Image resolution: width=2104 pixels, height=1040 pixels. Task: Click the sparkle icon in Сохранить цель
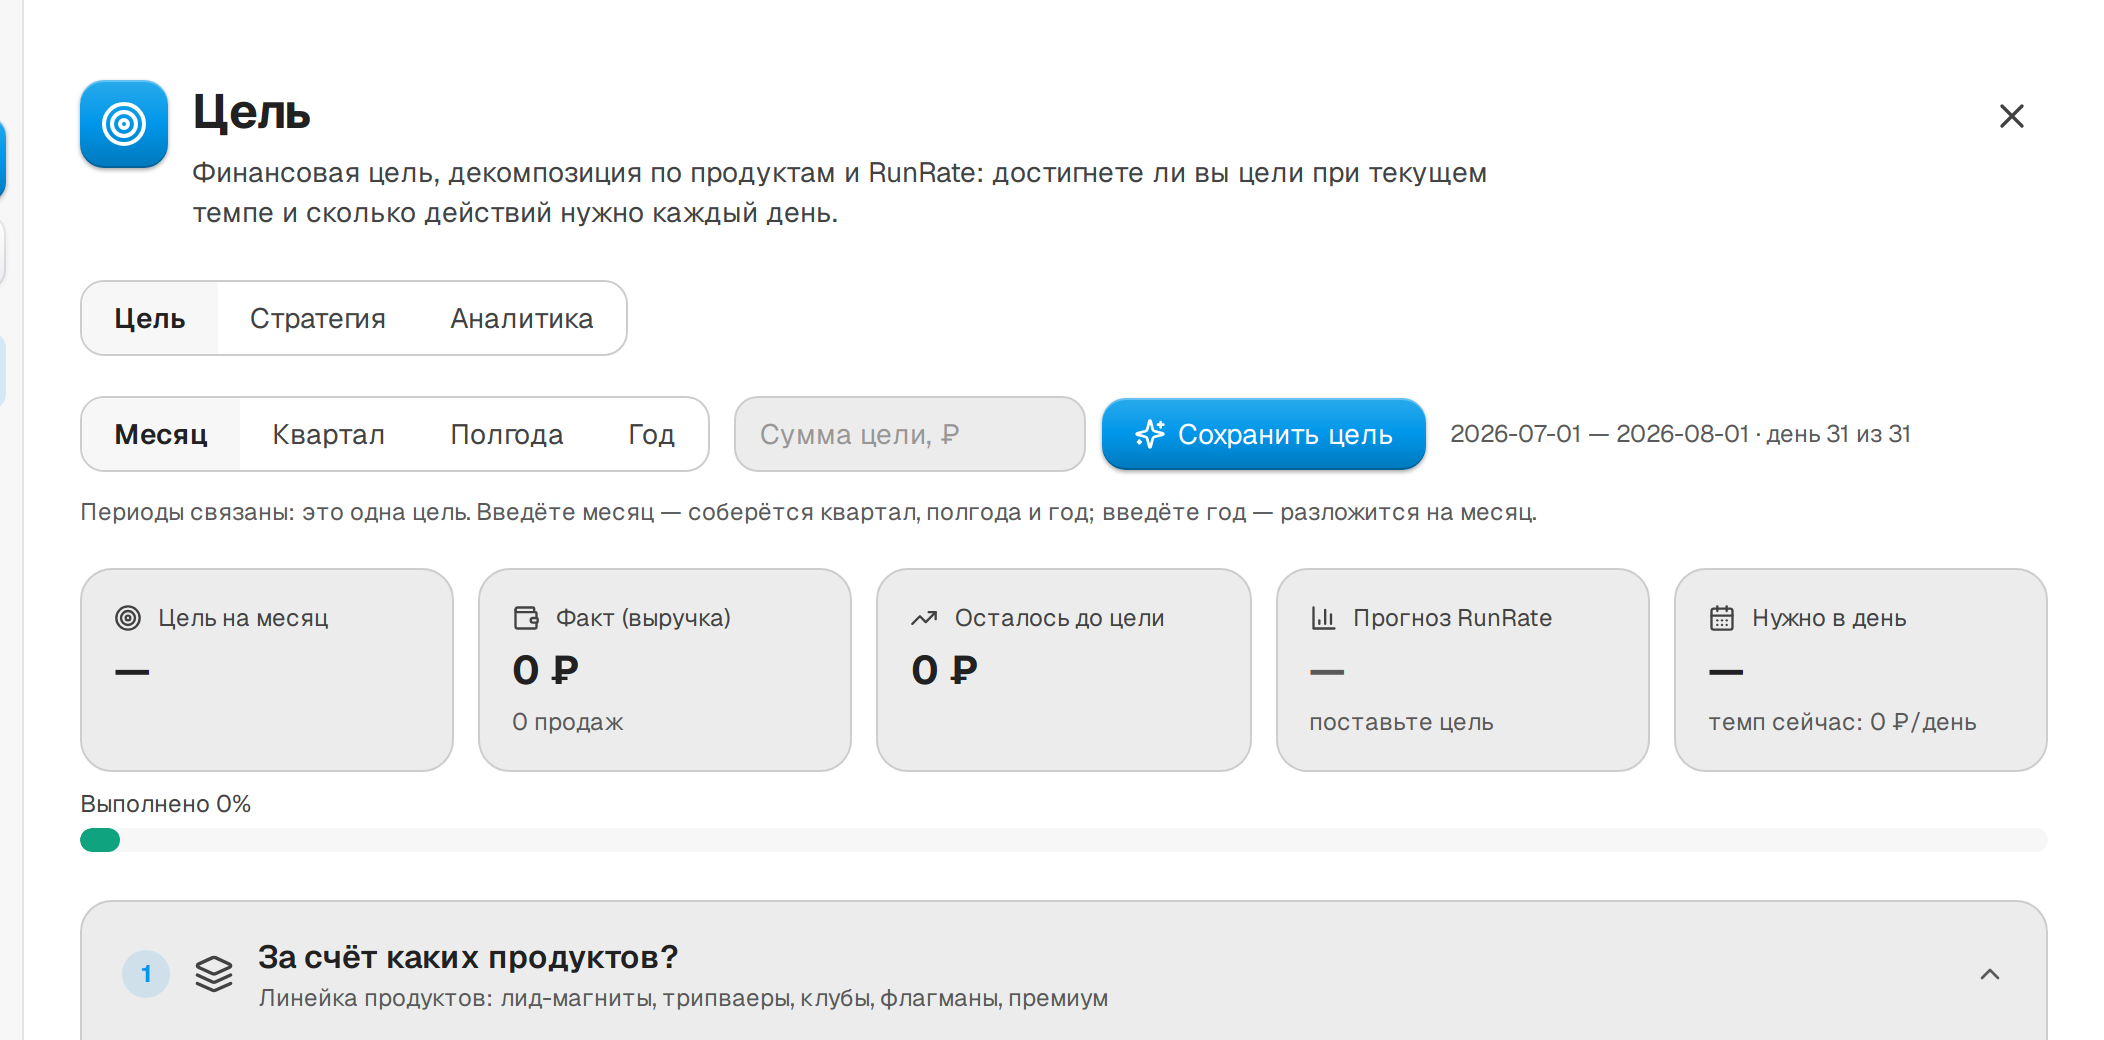(x=1150, y=434)
